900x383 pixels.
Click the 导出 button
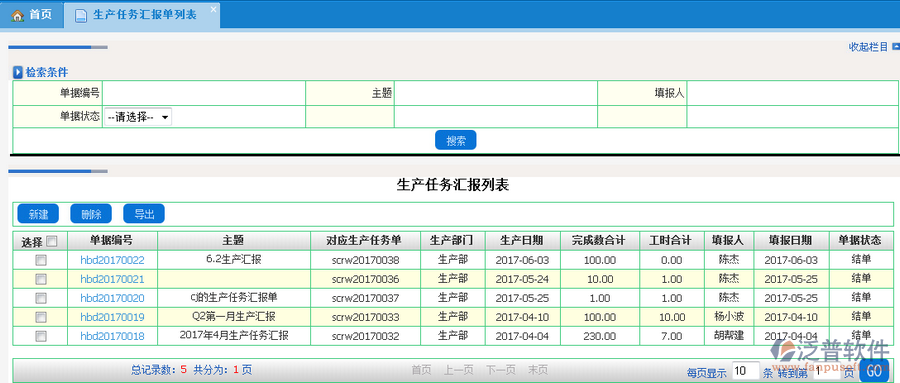pos(144,214)
